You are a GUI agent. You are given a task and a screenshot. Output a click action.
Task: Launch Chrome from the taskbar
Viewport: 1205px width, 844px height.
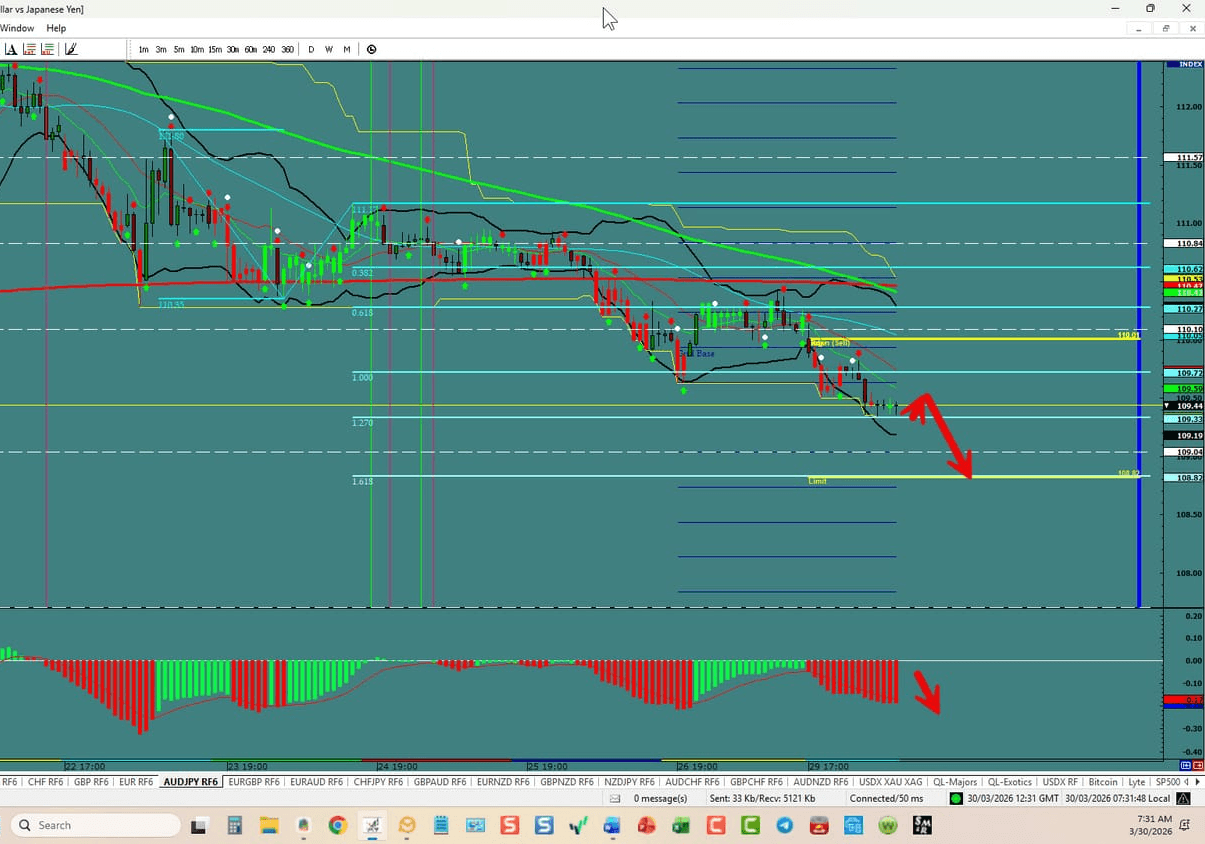click(337, 825)
